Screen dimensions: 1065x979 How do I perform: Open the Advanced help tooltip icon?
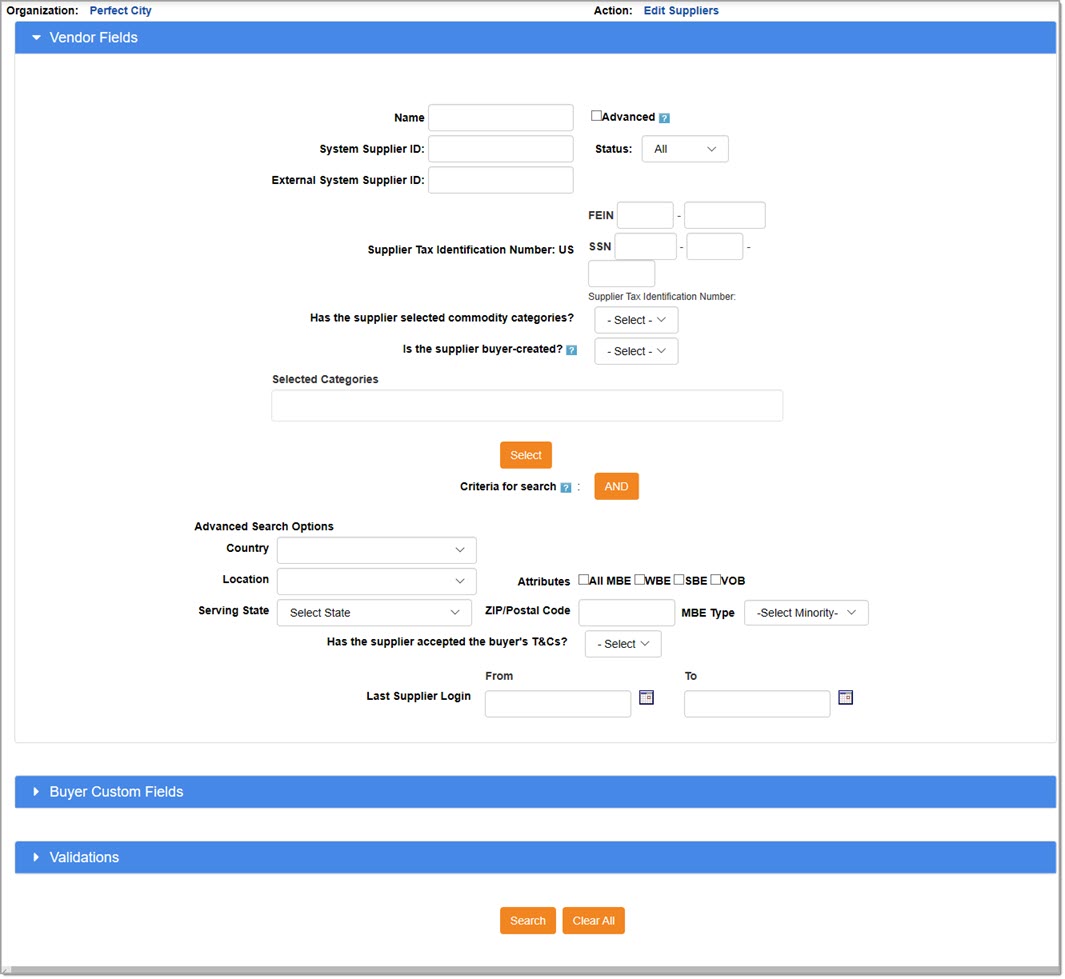tap(665, 117)
